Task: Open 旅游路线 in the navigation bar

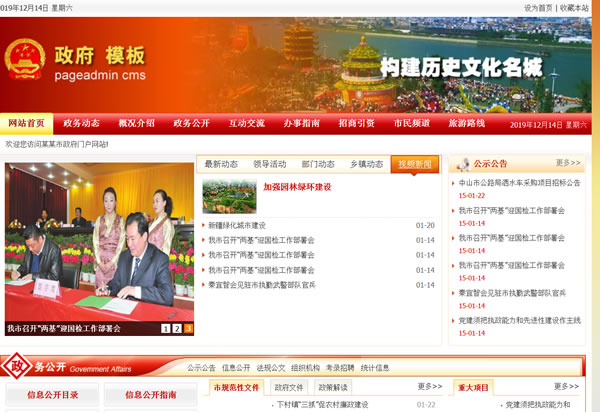Action: pyautogui.click(x=466, y=123)
